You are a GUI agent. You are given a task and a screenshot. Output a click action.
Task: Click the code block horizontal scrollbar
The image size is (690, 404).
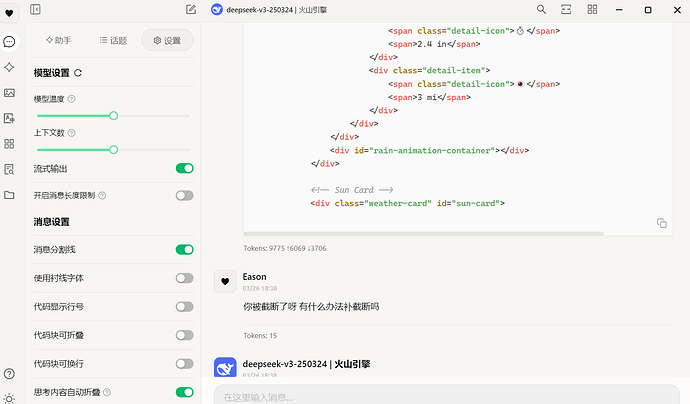tap(423, 233)
